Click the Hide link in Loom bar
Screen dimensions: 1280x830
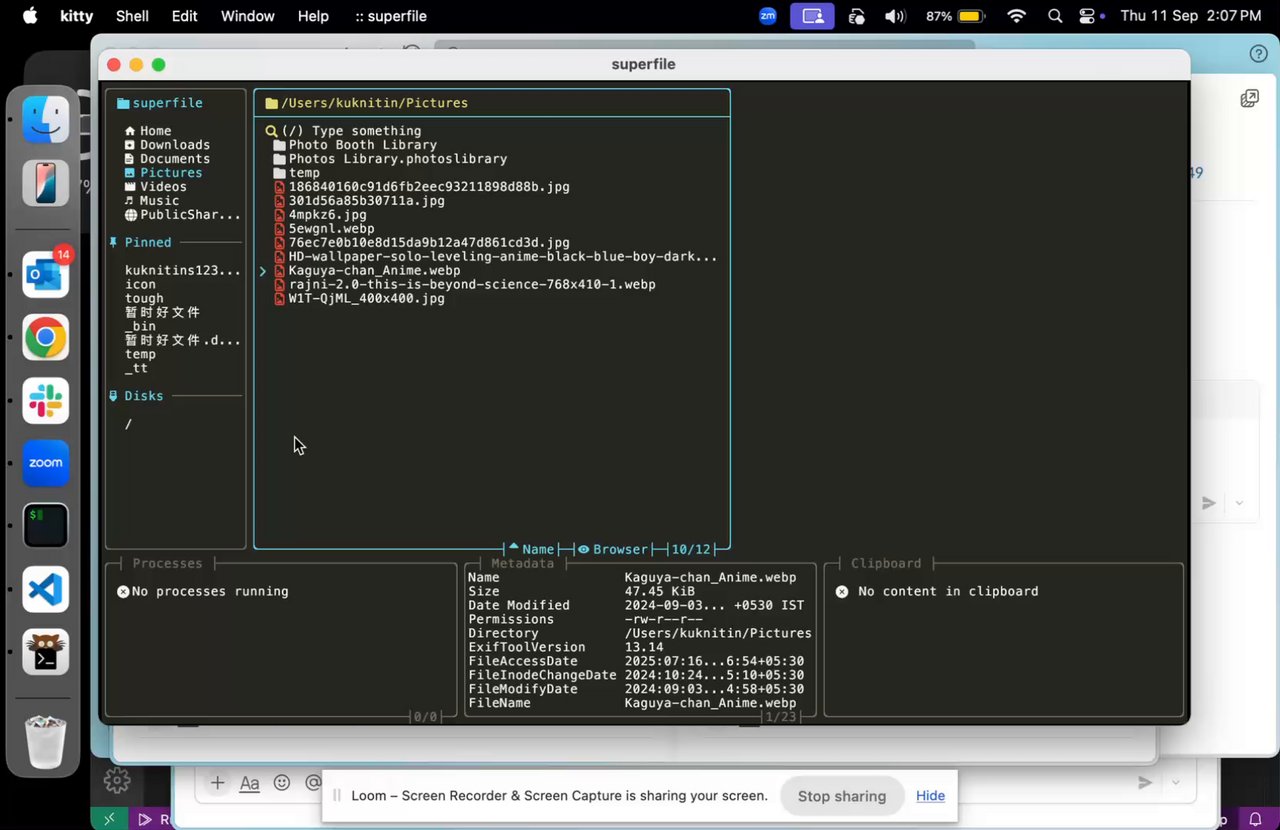pos(930,796)
